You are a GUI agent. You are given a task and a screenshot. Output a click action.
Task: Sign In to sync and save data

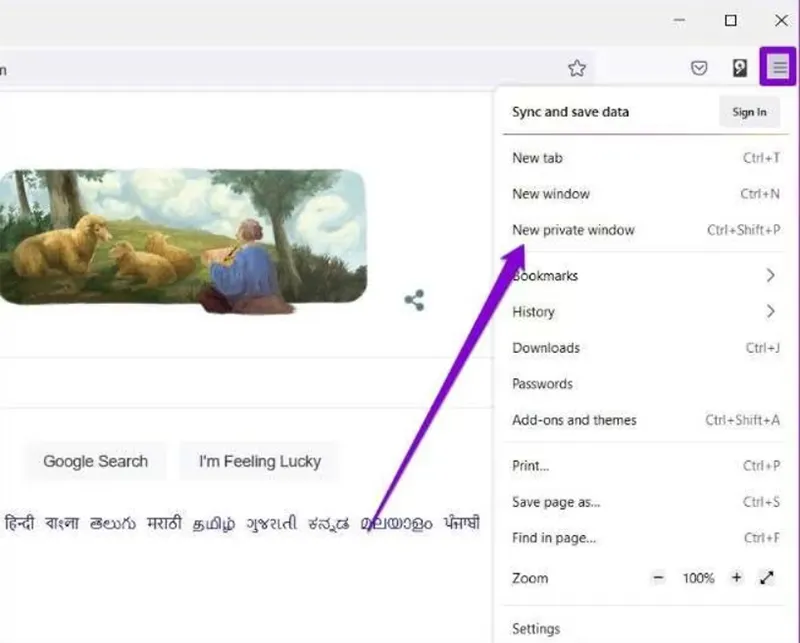click(749, 112)
